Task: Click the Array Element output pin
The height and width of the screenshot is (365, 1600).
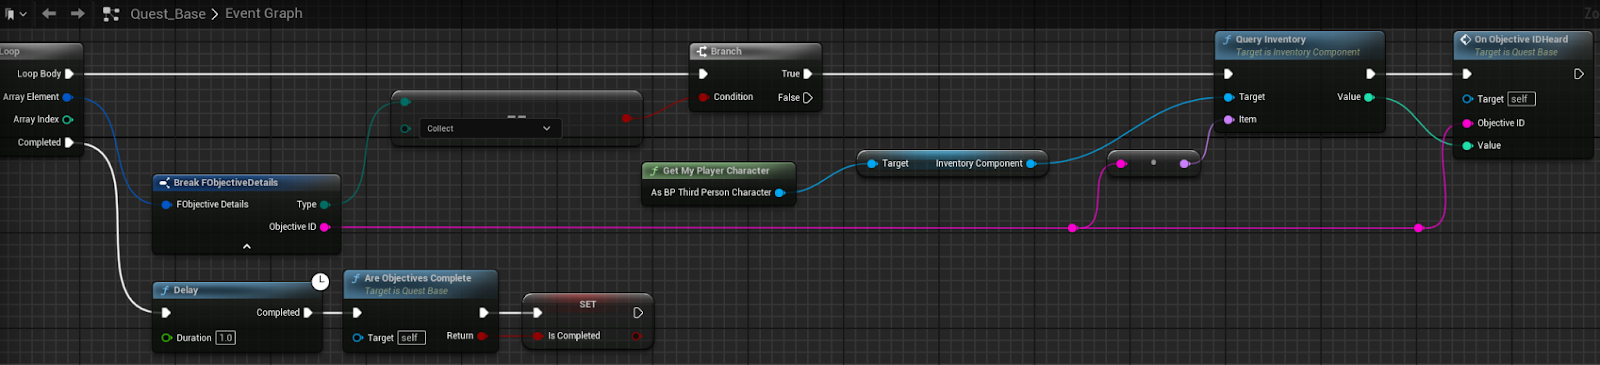Action: [x=68, y=97]
